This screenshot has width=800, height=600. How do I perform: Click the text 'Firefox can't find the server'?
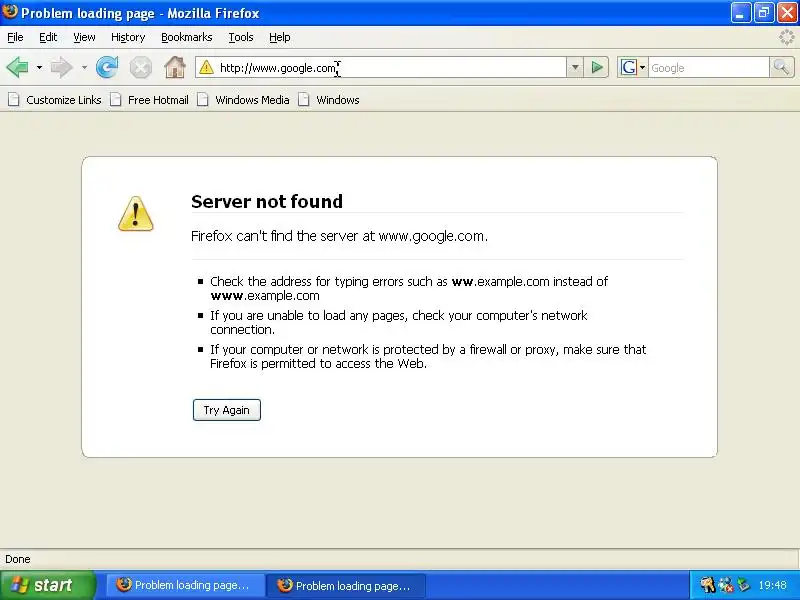(274, 236)
